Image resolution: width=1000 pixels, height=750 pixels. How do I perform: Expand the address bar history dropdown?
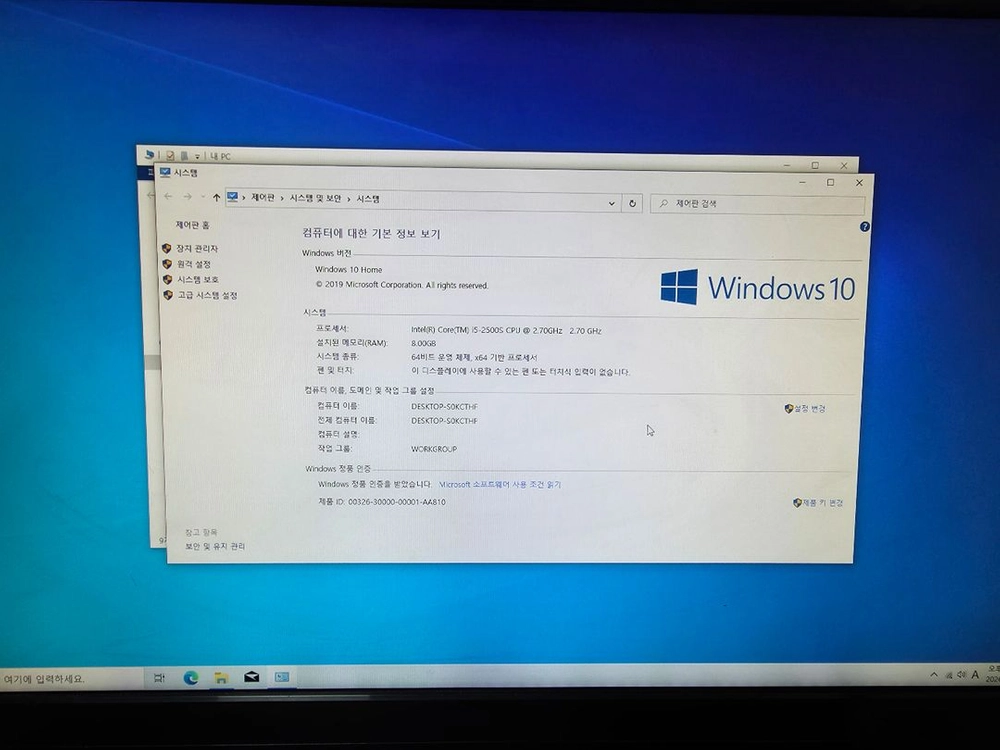tap(611, 203)
